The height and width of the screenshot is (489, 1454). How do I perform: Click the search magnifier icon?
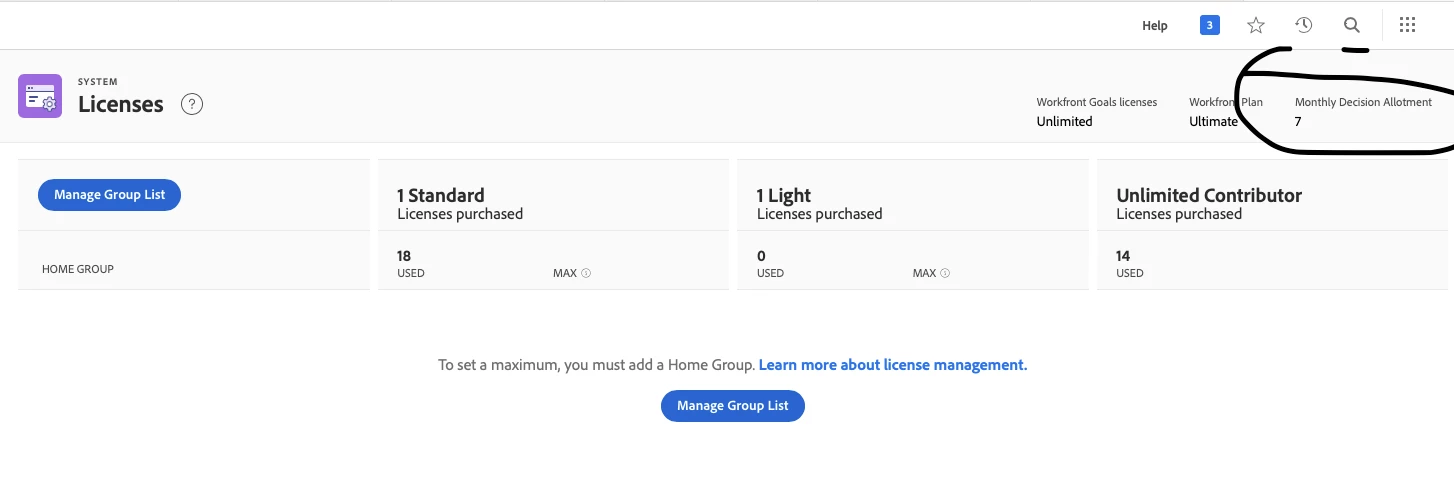click(1351, 25)
